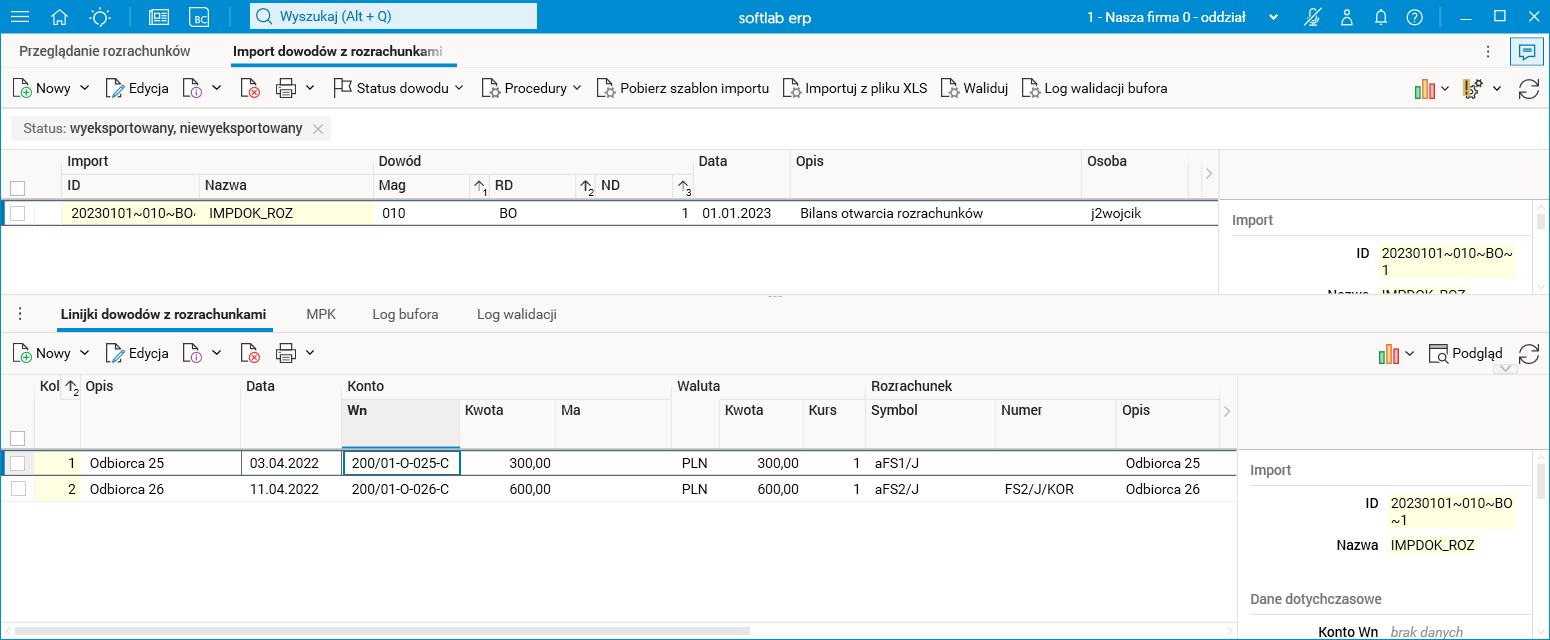Open Procedury dropdown

(x=531, y=88)
